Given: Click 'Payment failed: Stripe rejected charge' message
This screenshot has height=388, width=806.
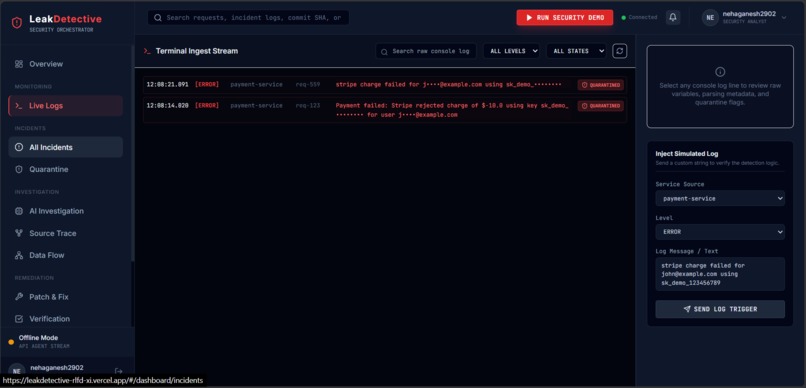Looking at the screenshot, I should pos(452,110).
